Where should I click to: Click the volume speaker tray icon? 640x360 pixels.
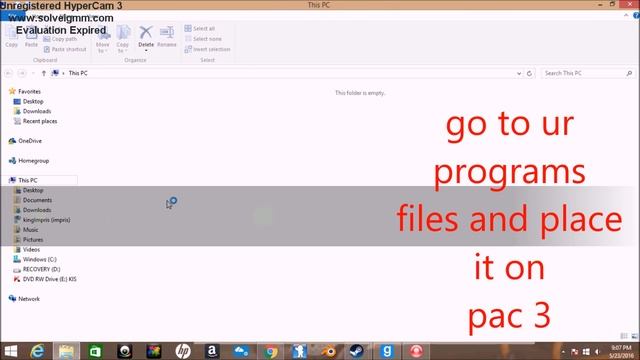598,351
